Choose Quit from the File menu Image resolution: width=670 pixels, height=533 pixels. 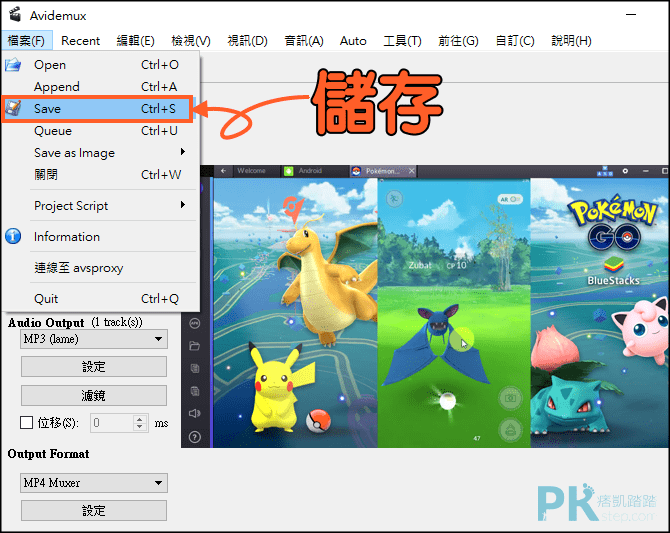pyautogui.click(x=101, y=299)
